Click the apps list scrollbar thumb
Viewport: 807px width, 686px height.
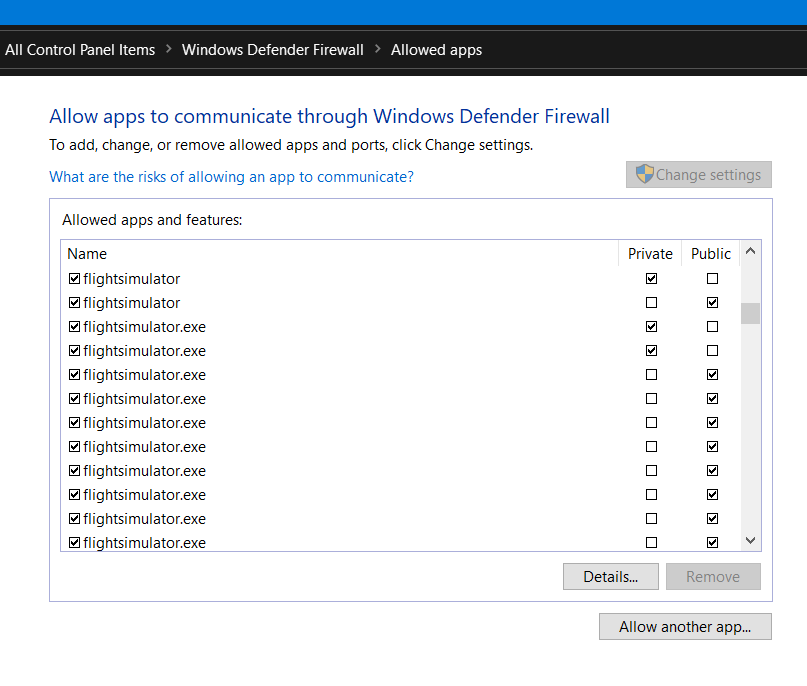750,313
